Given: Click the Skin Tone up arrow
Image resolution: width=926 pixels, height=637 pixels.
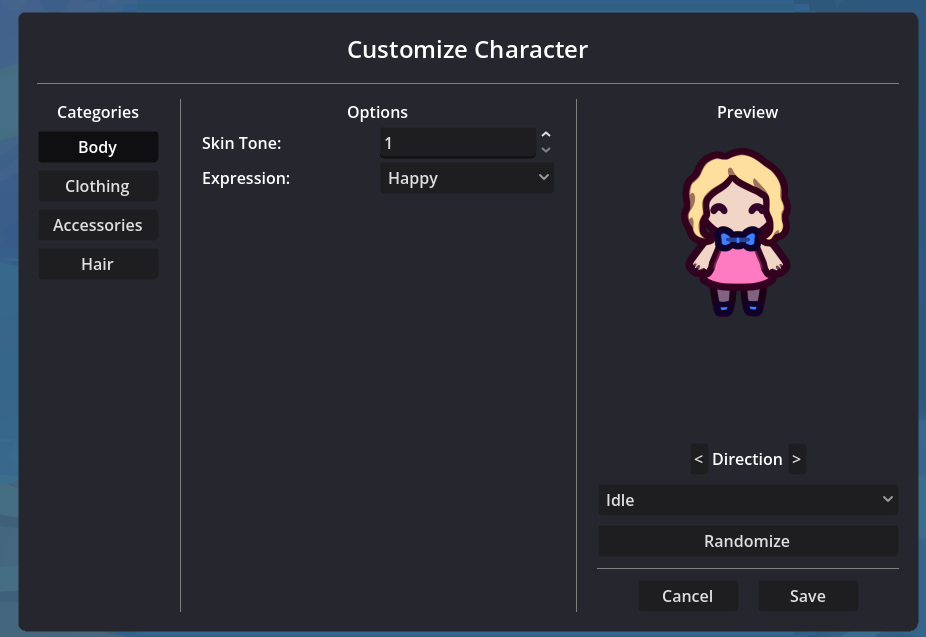Looking at the screenshot, I should 546,133.
